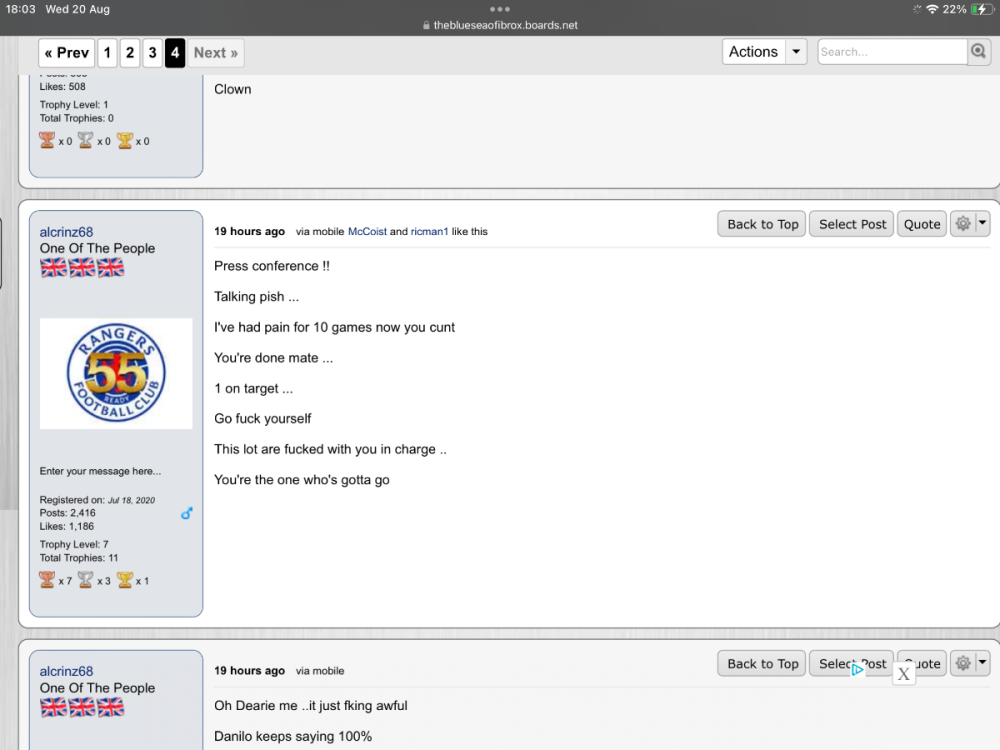Screen dimensions: 1000x750
Task: Click the gold trophy icon showing x 1
Action: [x=125, y=580]
